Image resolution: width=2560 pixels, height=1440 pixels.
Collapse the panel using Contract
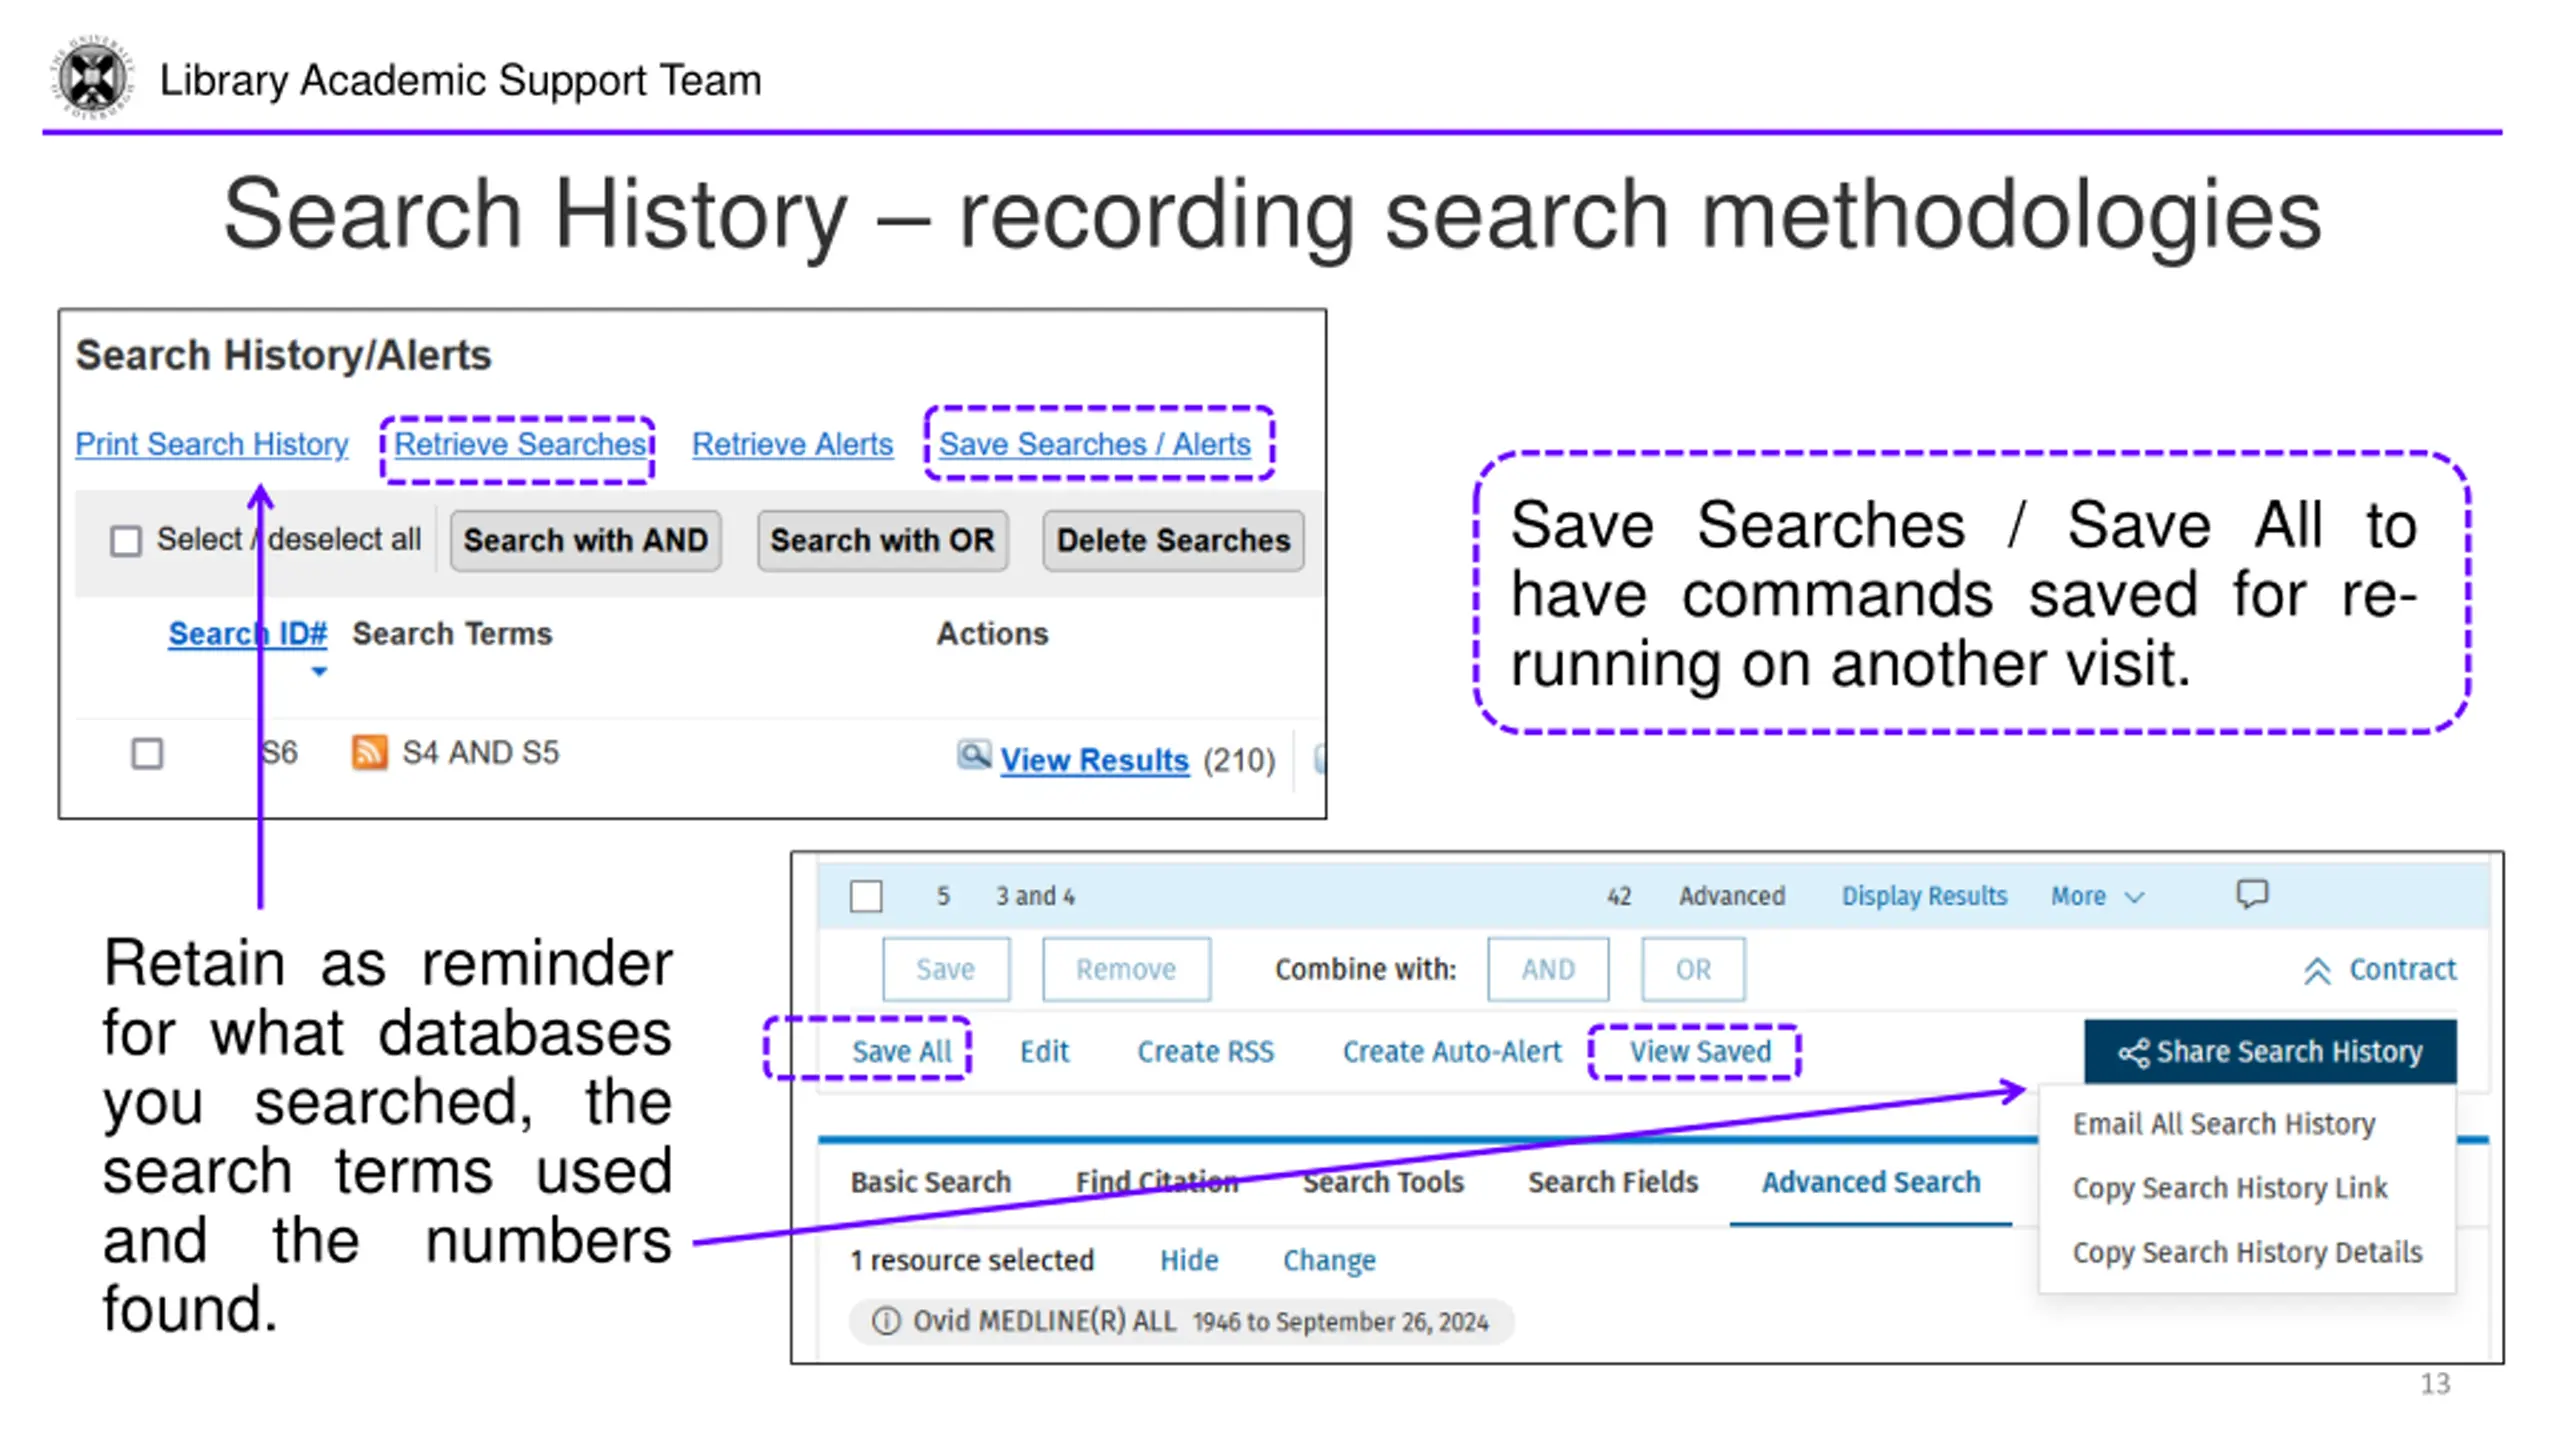point(2380,970)
